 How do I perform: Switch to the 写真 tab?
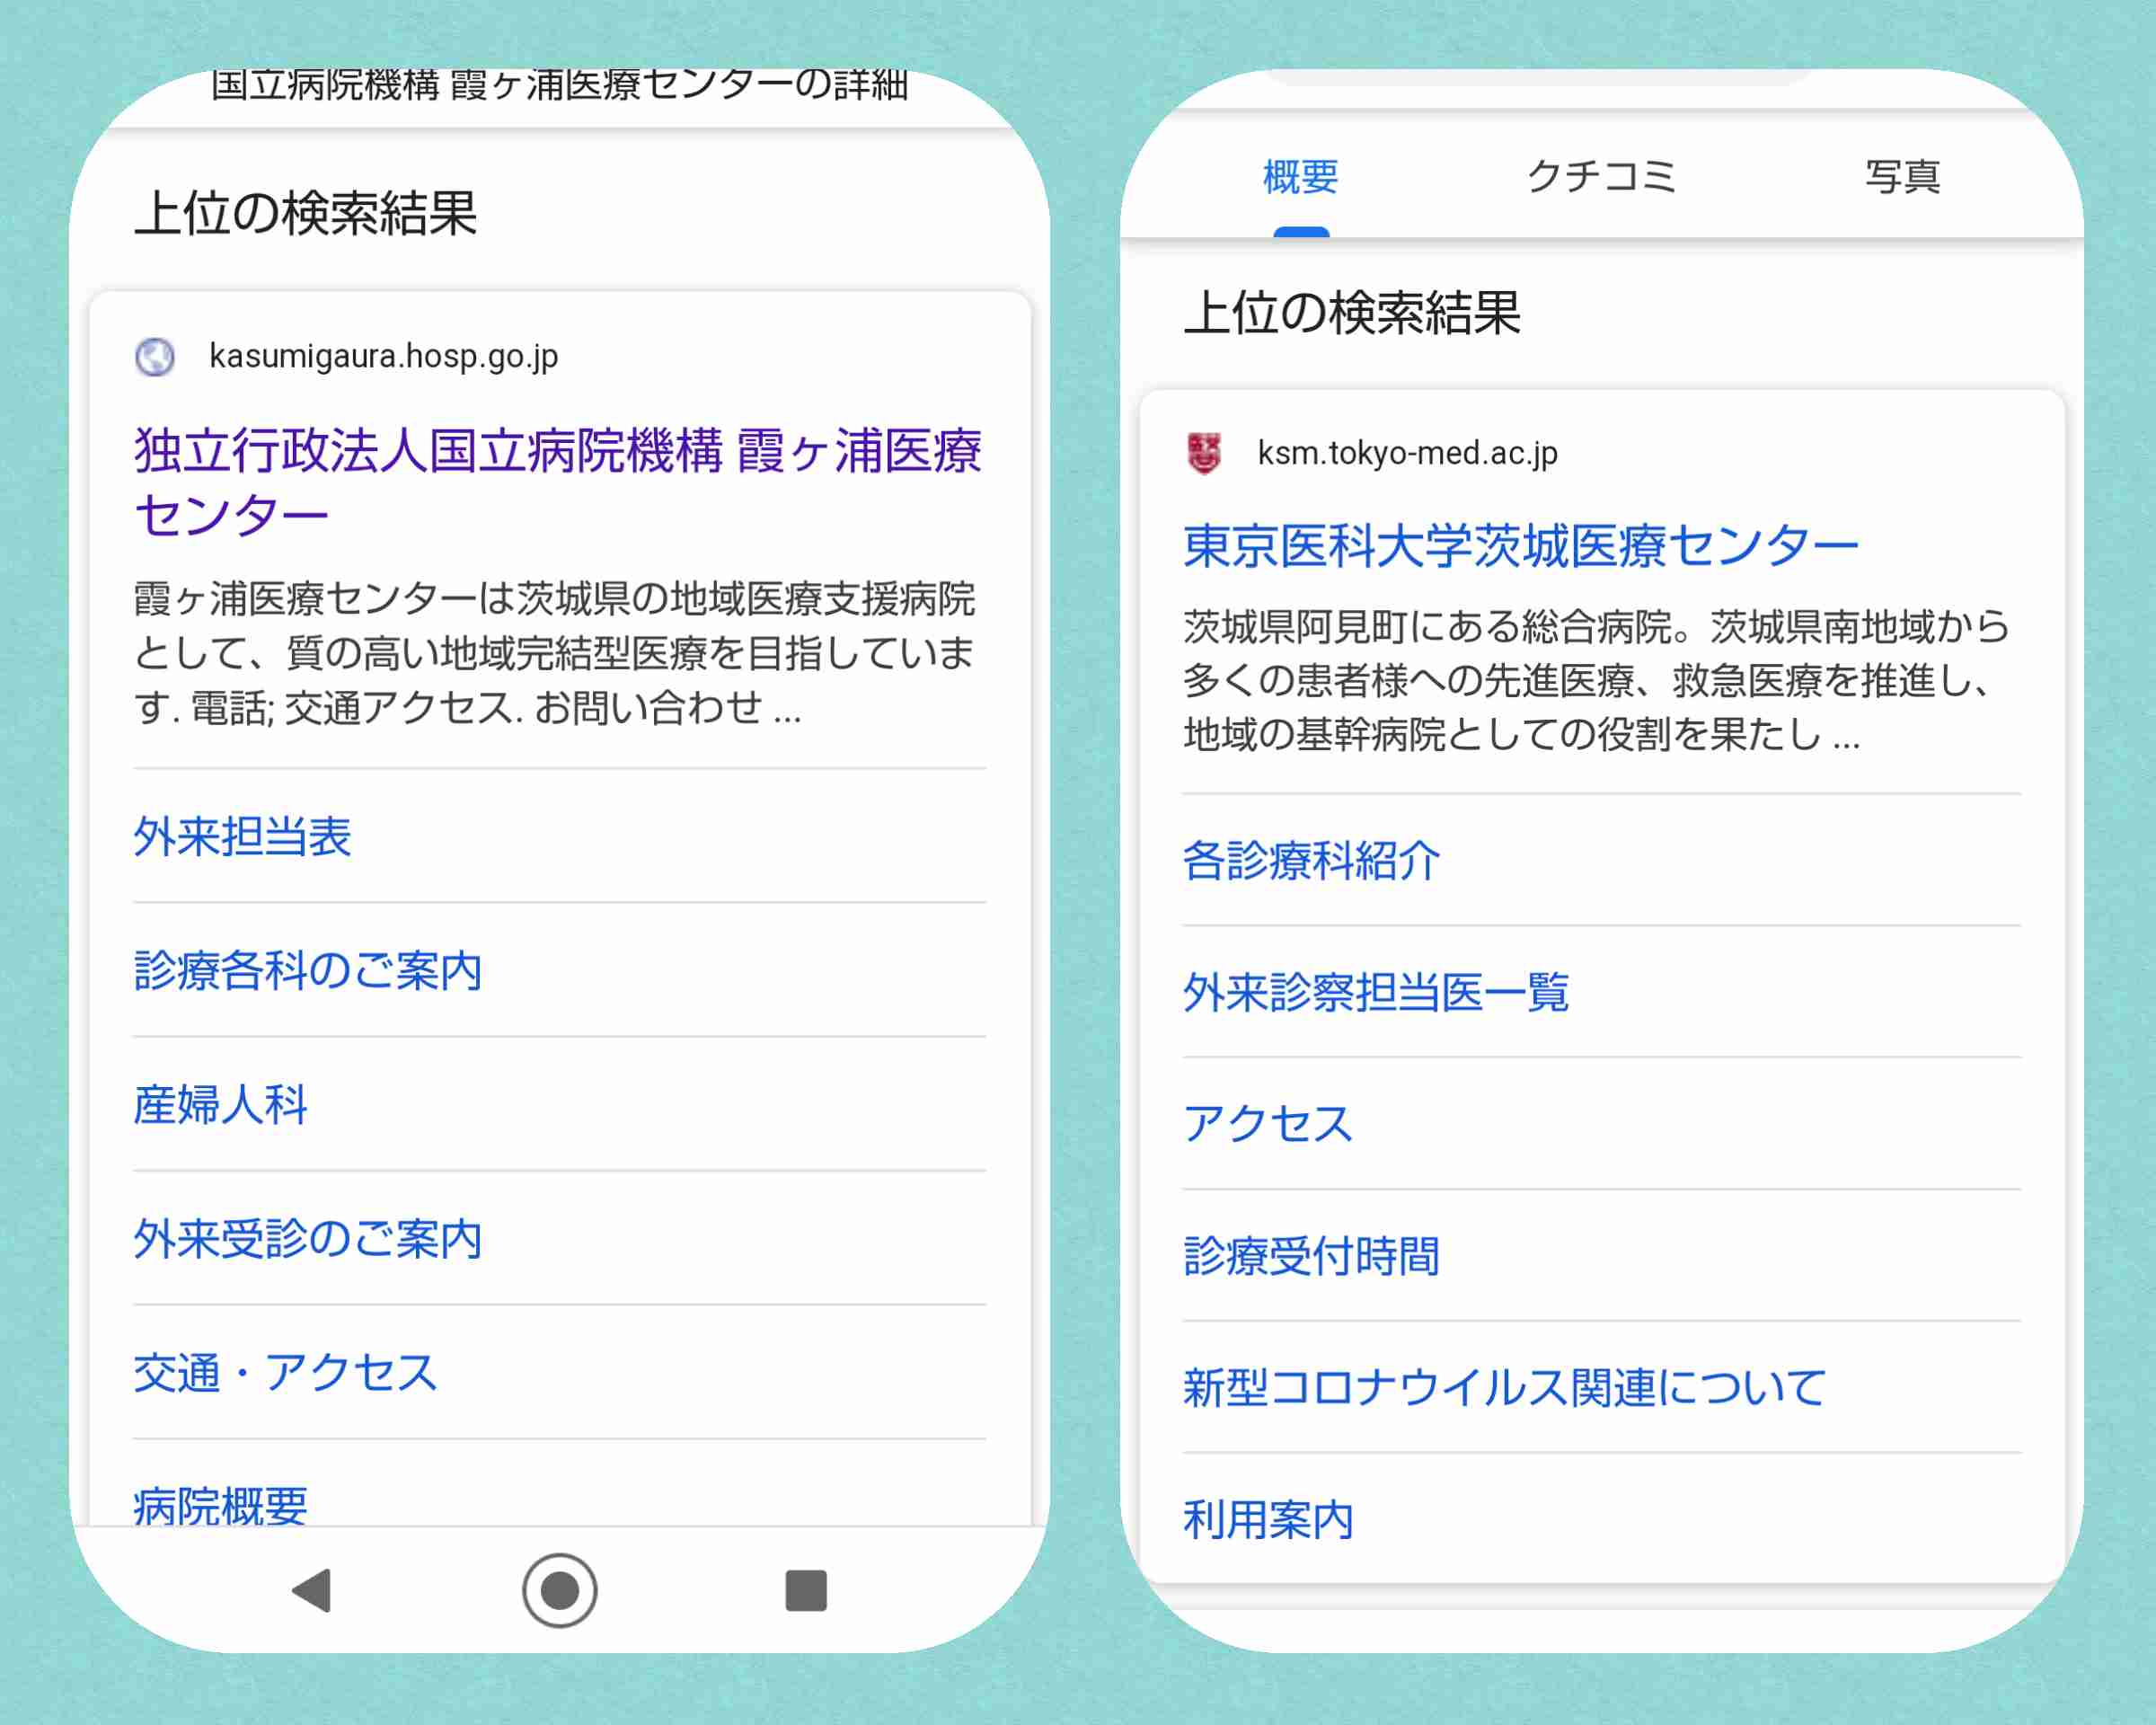point(1902,177)
